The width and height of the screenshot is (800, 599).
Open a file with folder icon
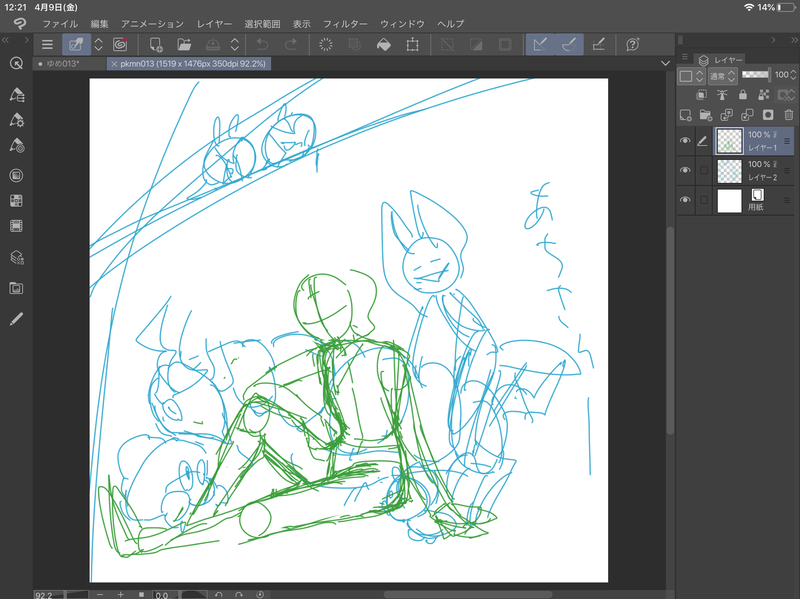tap(184, 45)
